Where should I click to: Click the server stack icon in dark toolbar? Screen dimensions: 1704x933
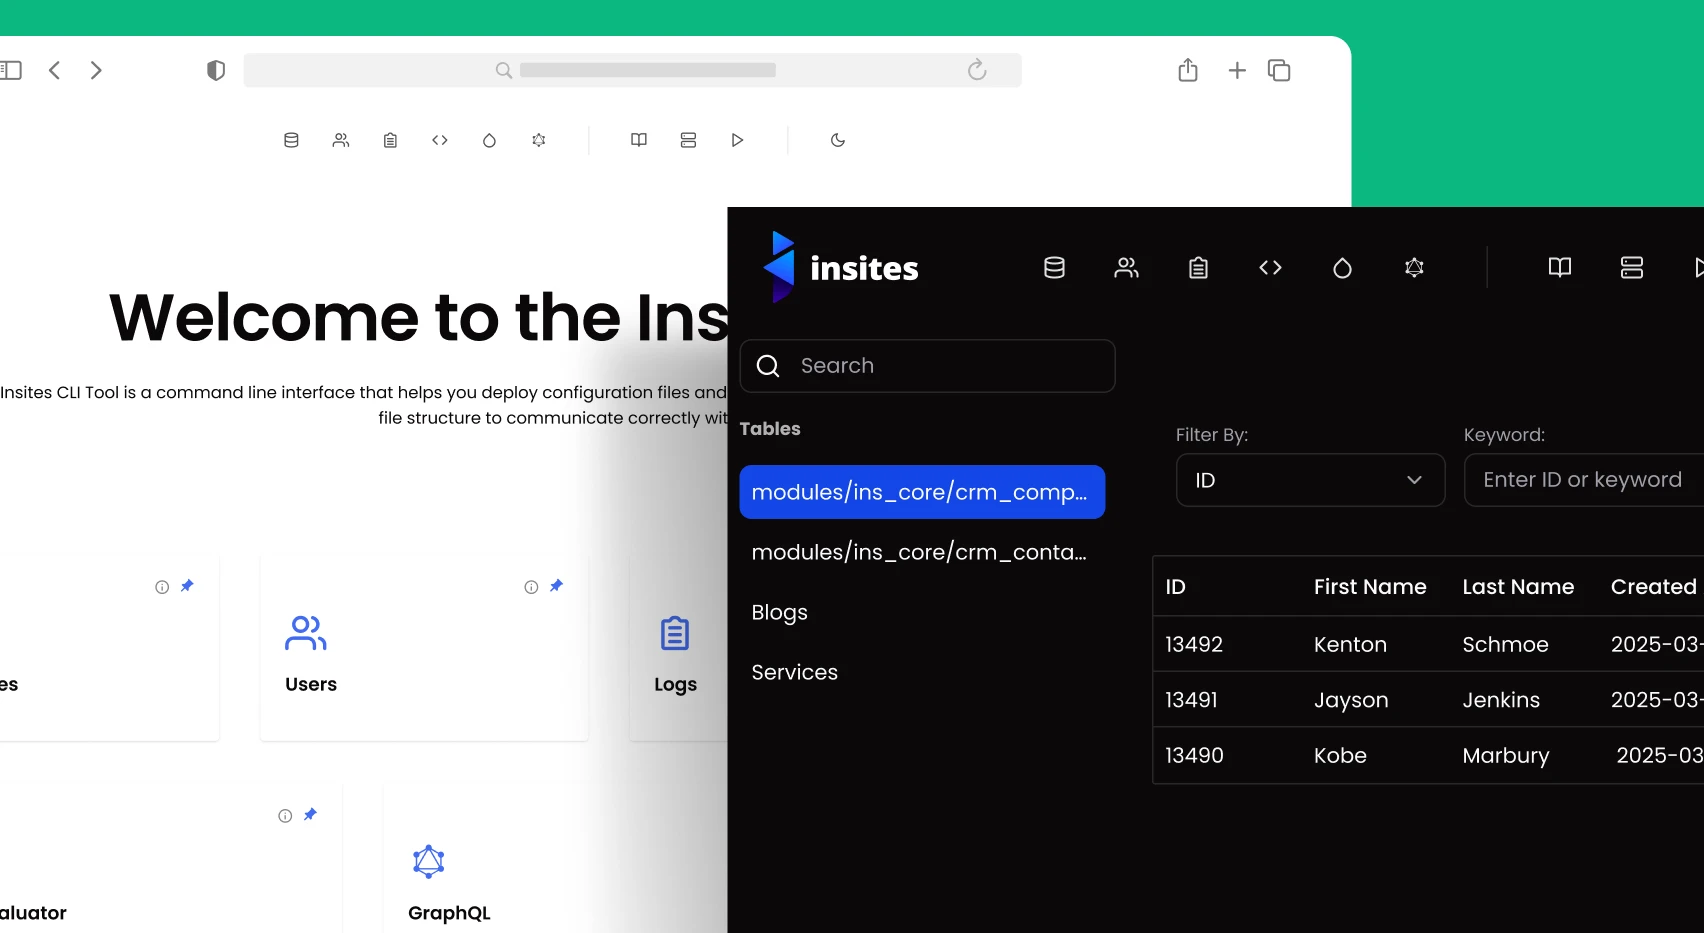pos(1631,268)
